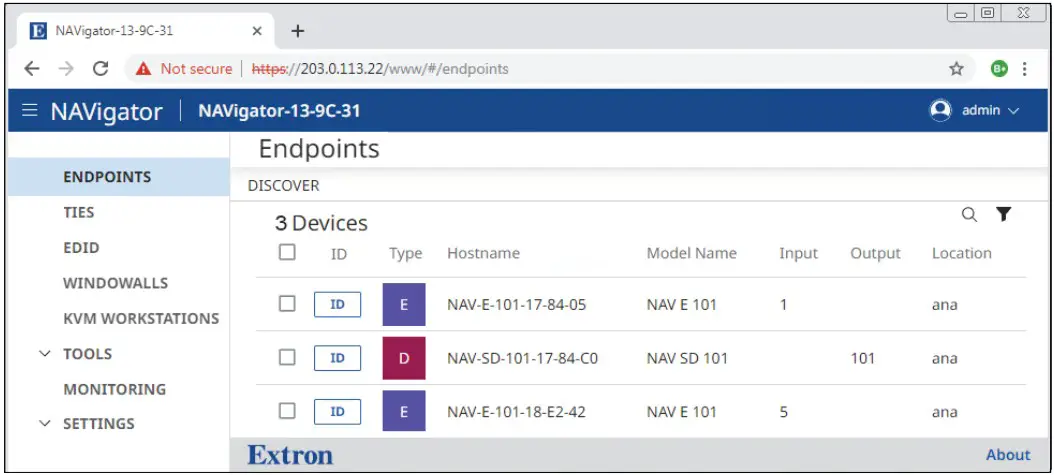Screen dimensions: 1054x475
Task: Select hostname NAV-SD-101-17-84-C0
Action: click(x=522, y=358)
